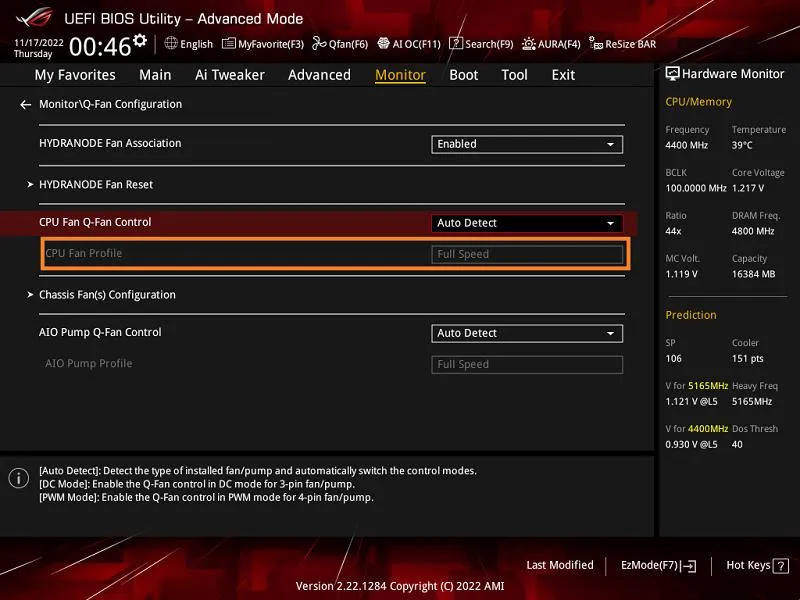
Task: Go back using the left arrow icon
Action: 26,105
